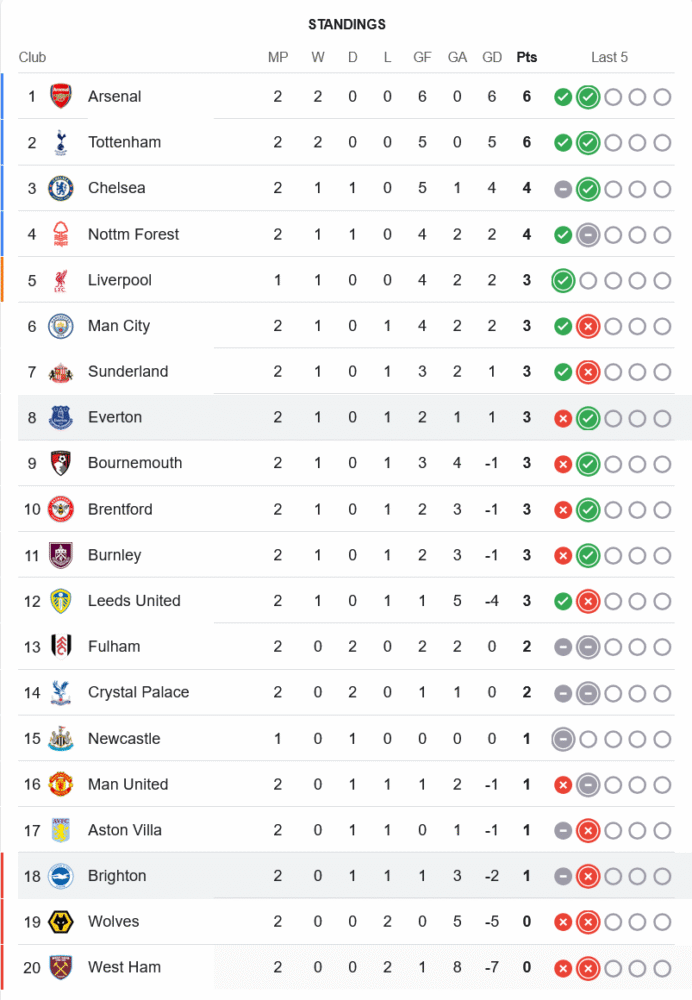The width and height of the screenshot is (692, 1000).
Task: Click the Liverpool club crest icon
Action: tap(61, 280)
